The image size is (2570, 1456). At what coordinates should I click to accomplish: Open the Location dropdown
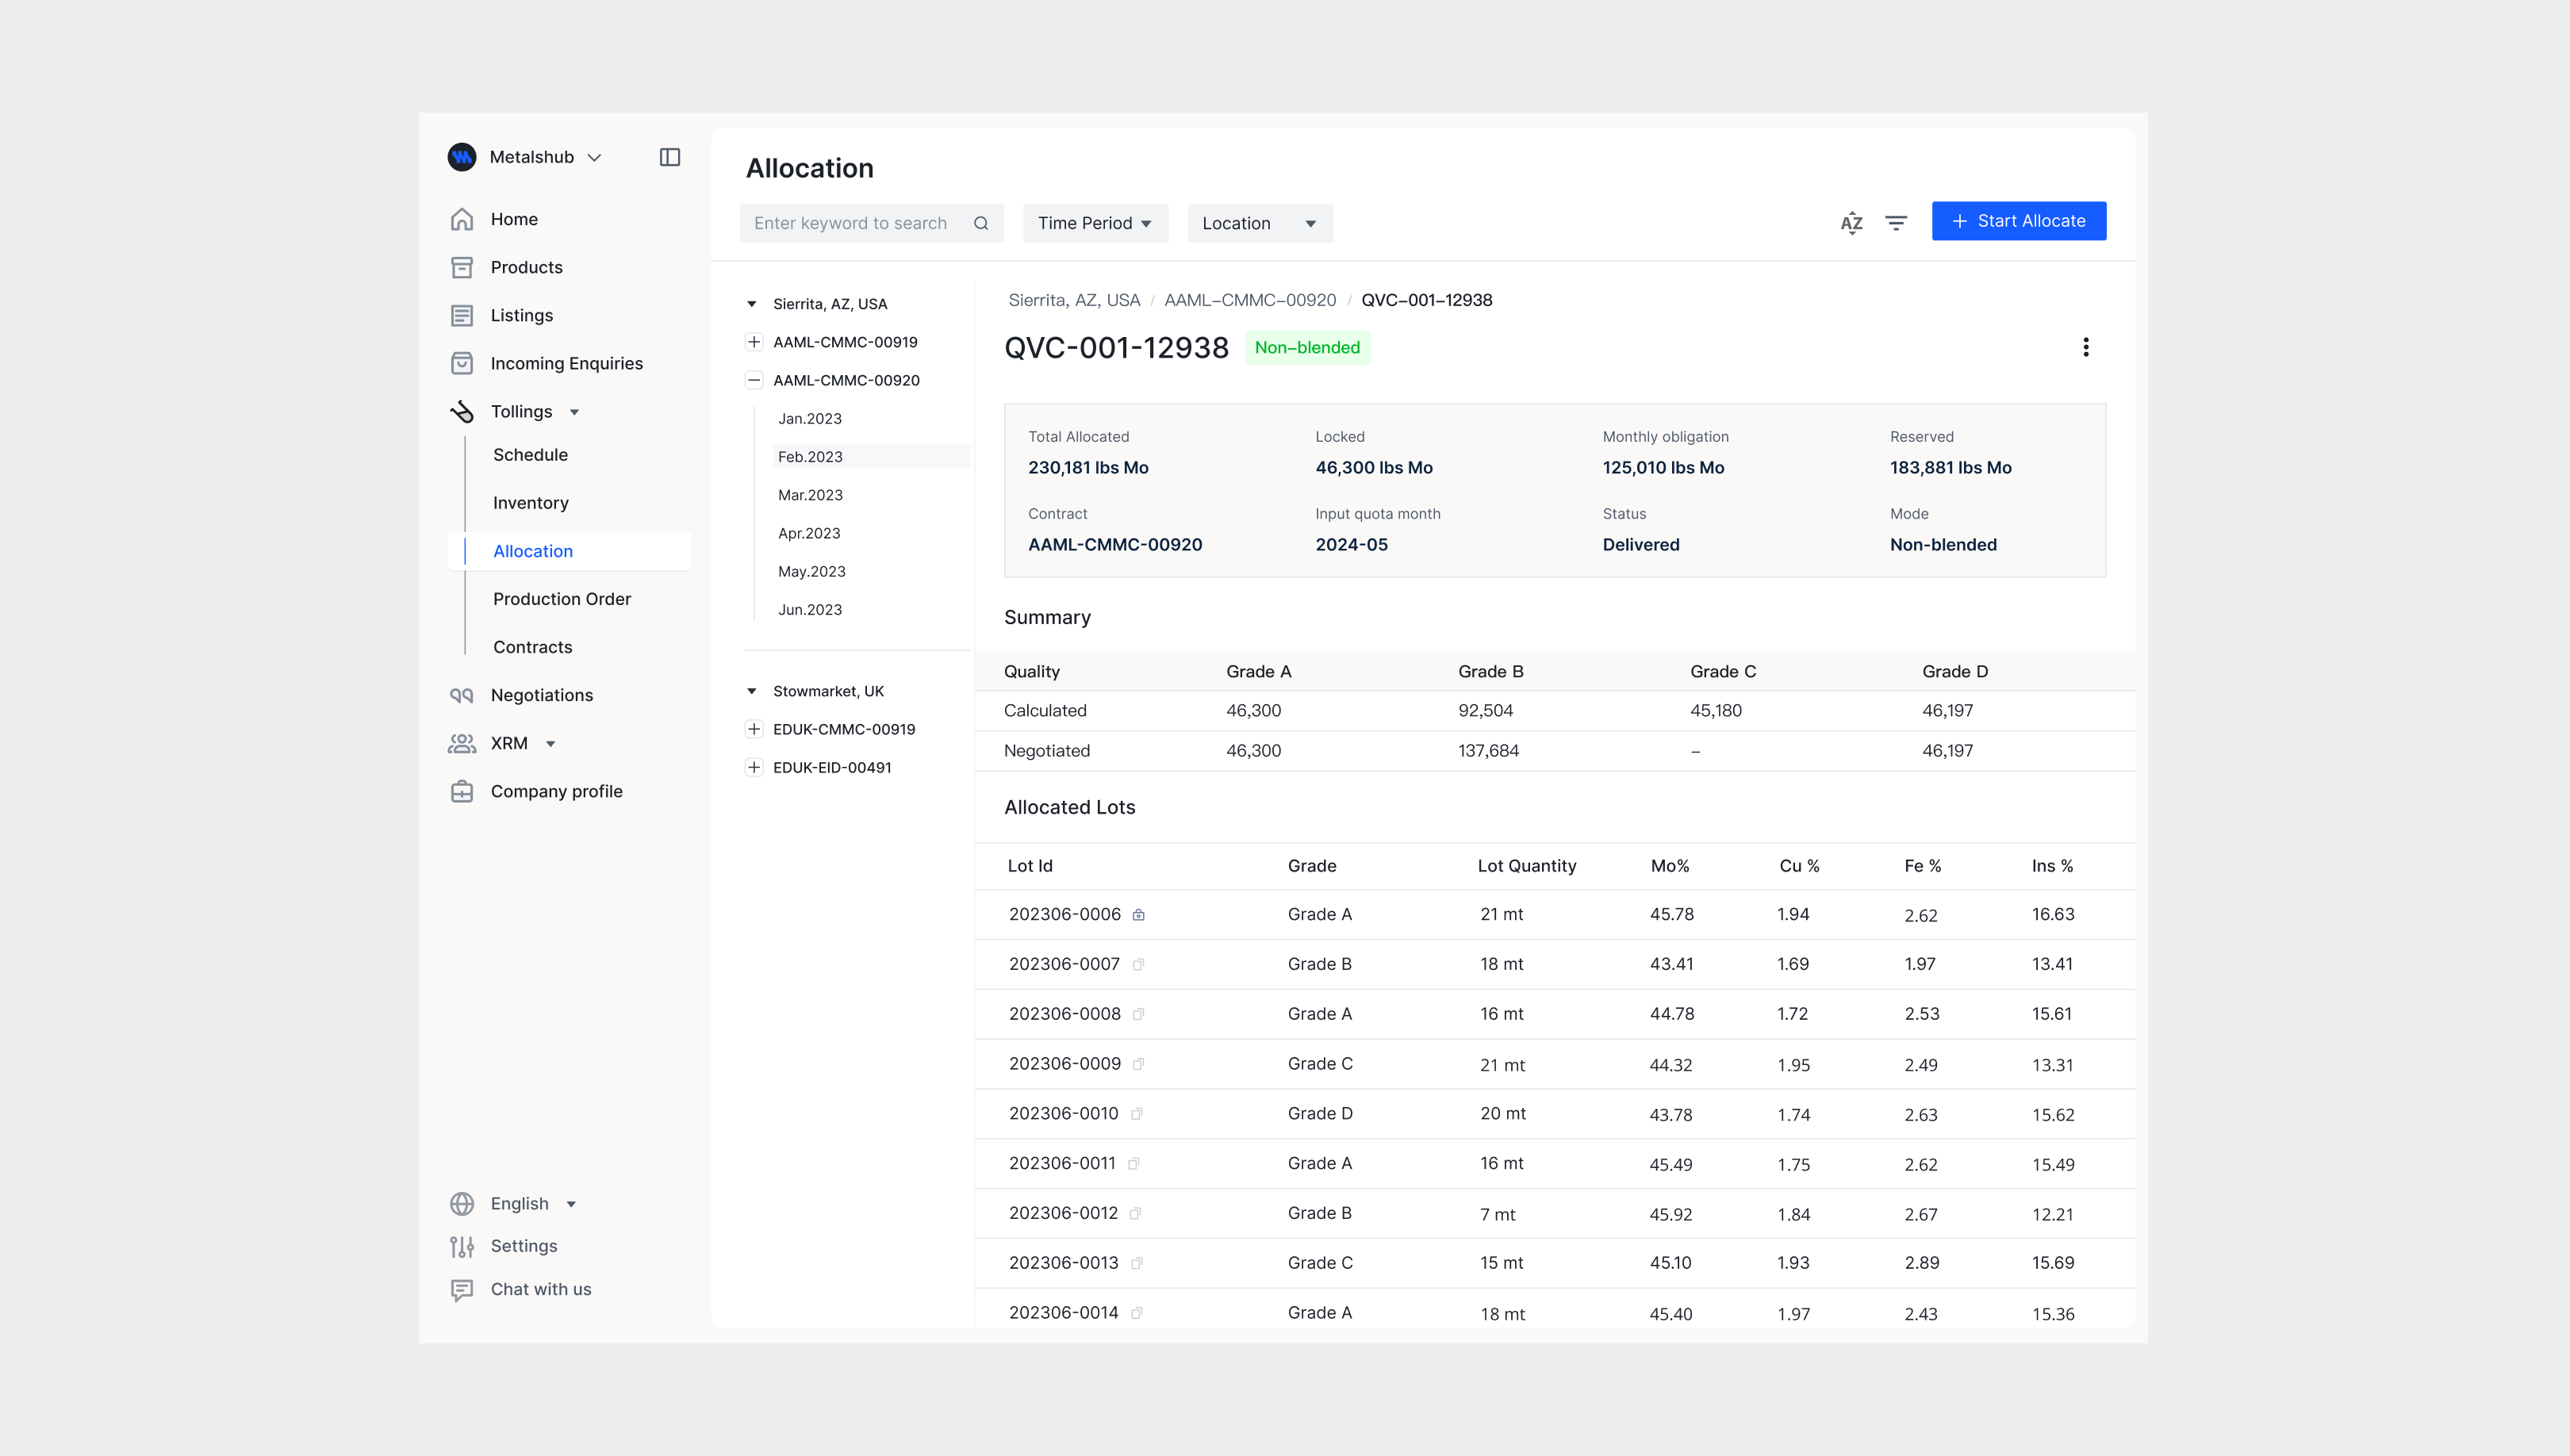(x=1258, y=224)
